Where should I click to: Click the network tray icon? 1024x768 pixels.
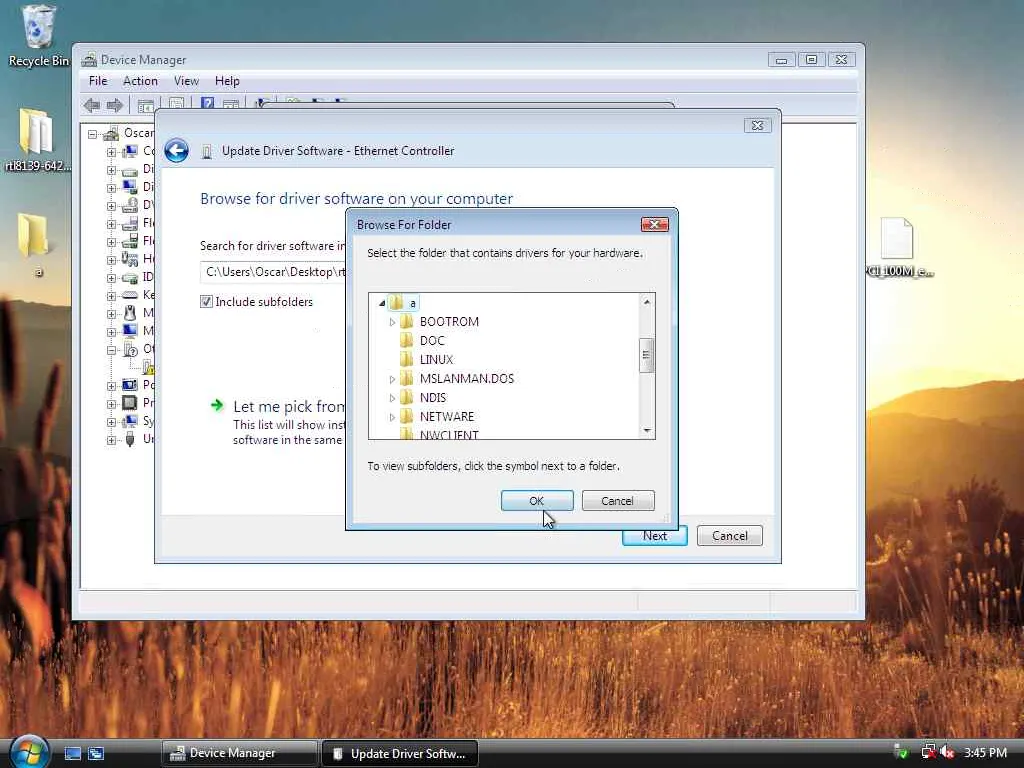[927, 752]
